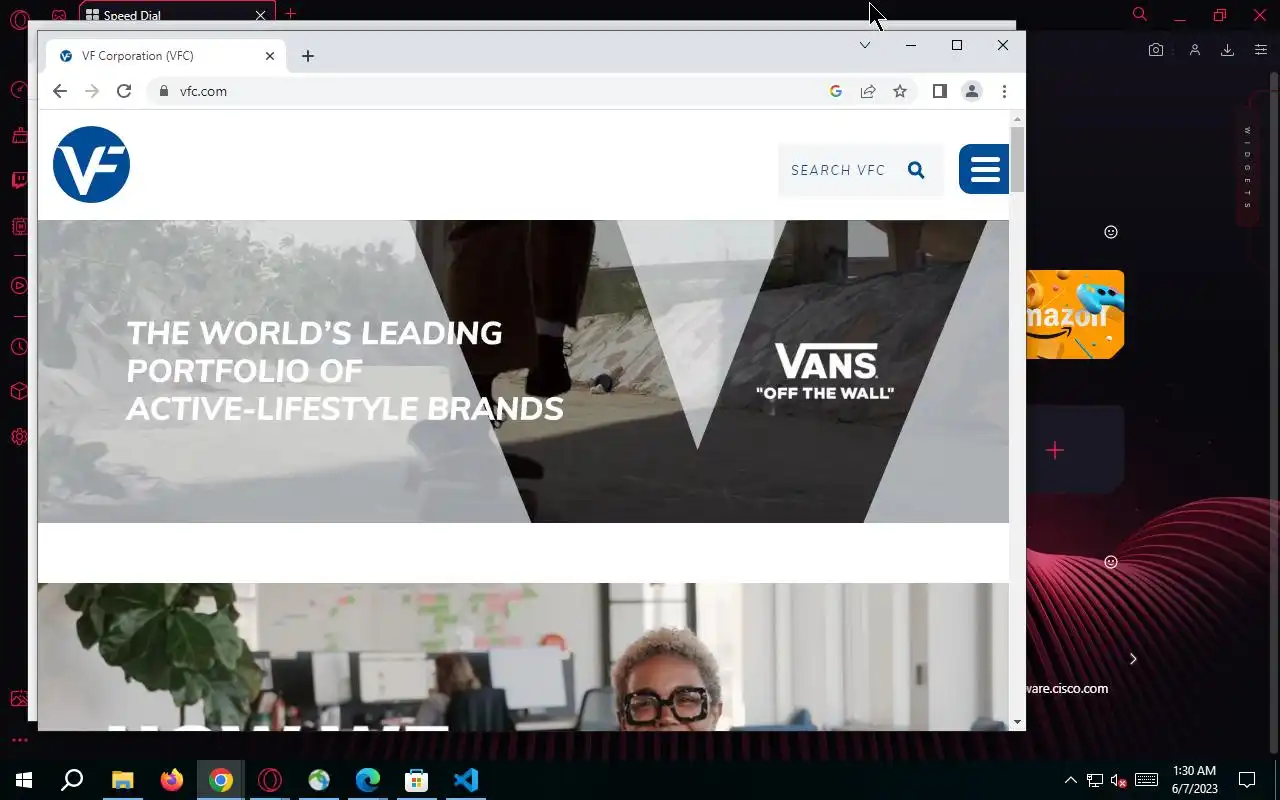Select the VF Corporation (VFC) tab

[x=166, y=56]
